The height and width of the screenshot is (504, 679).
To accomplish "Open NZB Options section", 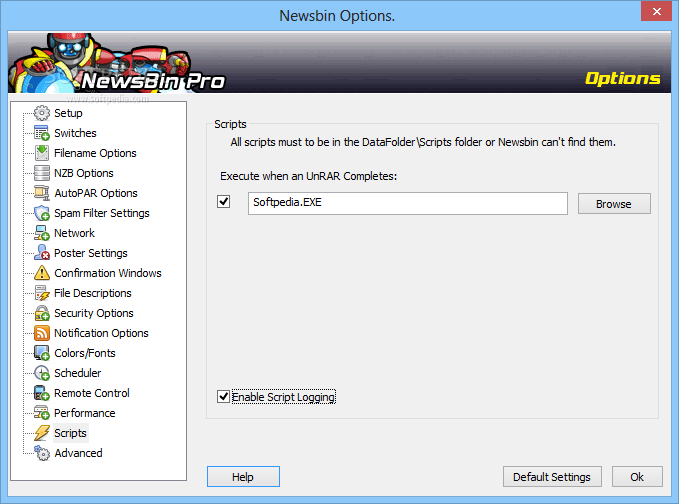I will (84, 173).
